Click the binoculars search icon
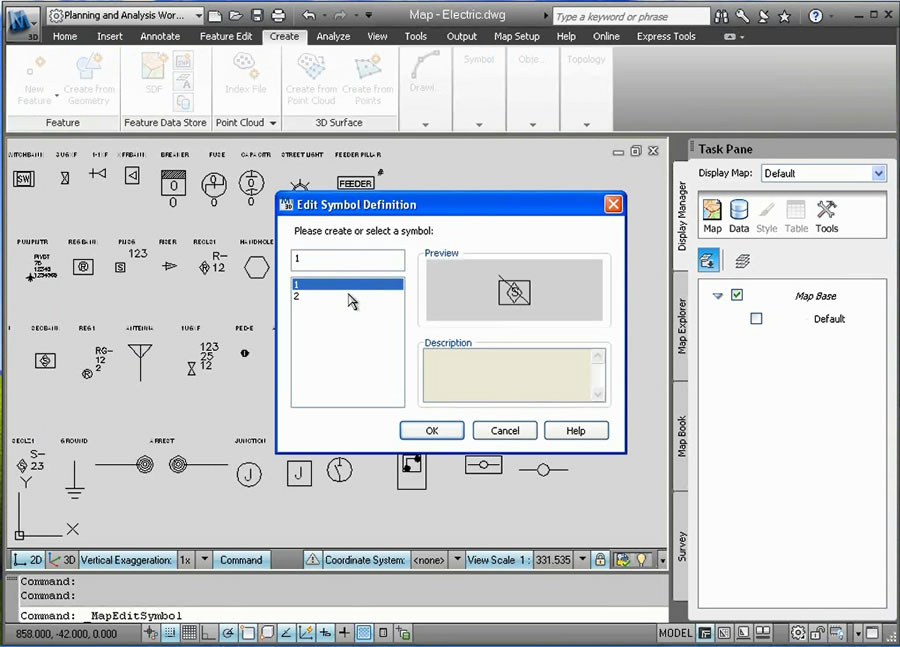The height and width of the screenshot is (647, 900). click(x=721, y=17)
